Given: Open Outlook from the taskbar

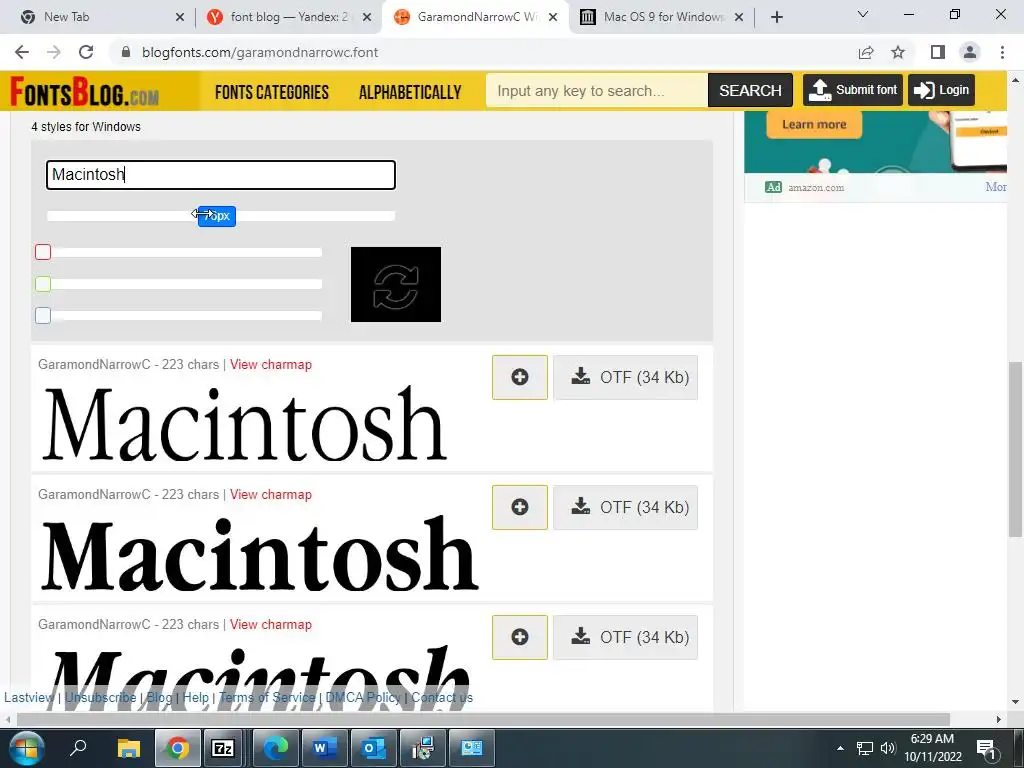Looking at the screenshot, I should (x=373, y=748).
